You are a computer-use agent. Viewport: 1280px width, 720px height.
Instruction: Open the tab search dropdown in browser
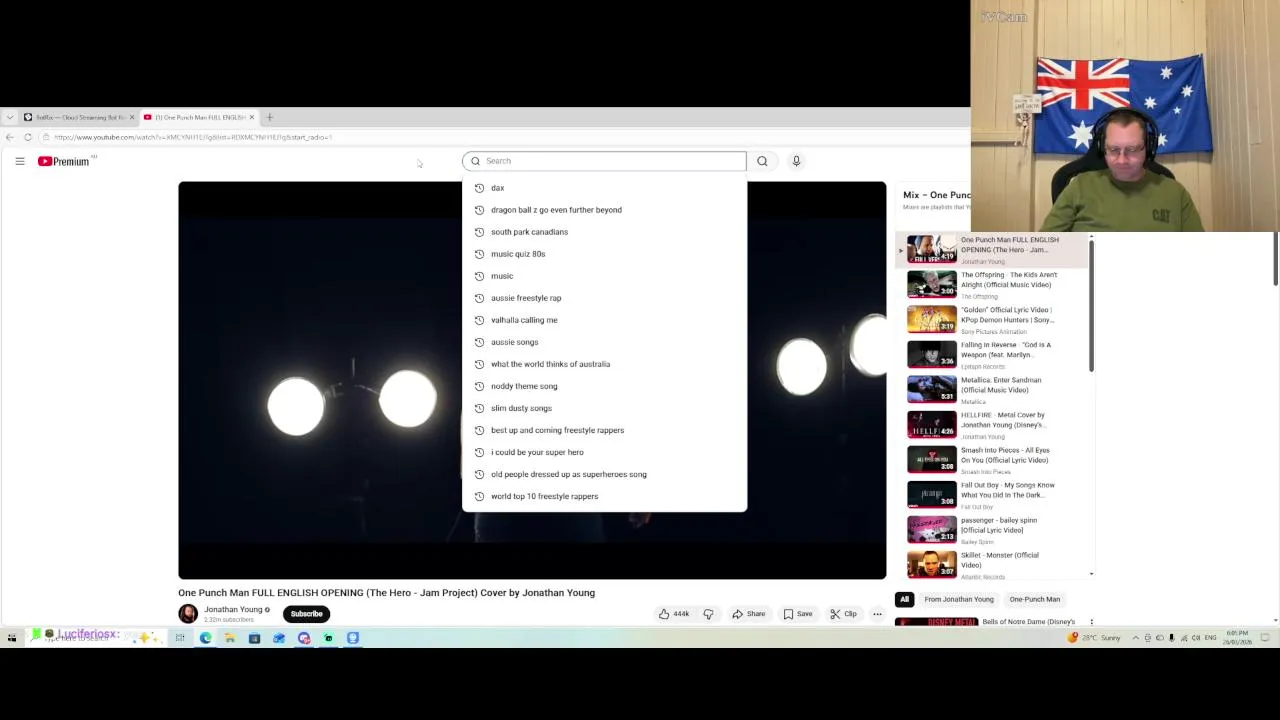[x=10, y=117]
